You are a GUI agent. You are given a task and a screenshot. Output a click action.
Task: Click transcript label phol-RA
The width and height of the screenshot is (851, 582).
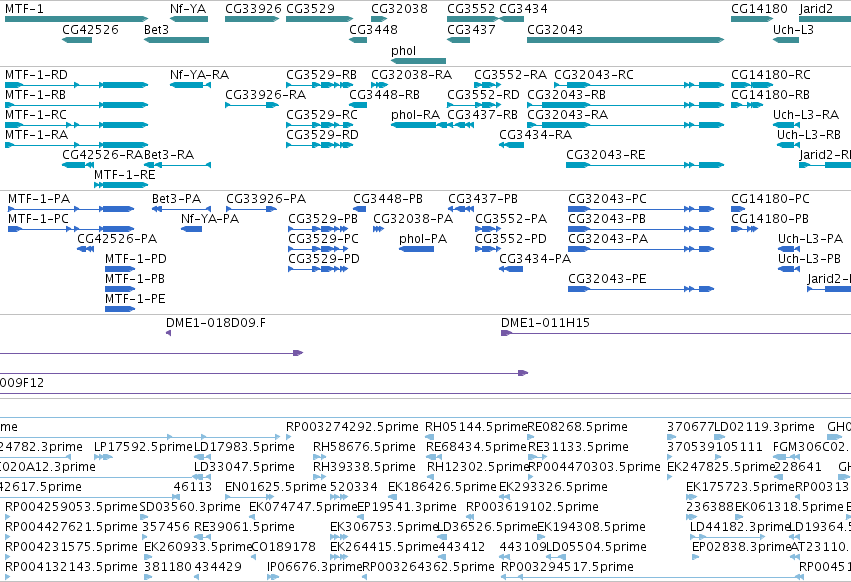415,115
